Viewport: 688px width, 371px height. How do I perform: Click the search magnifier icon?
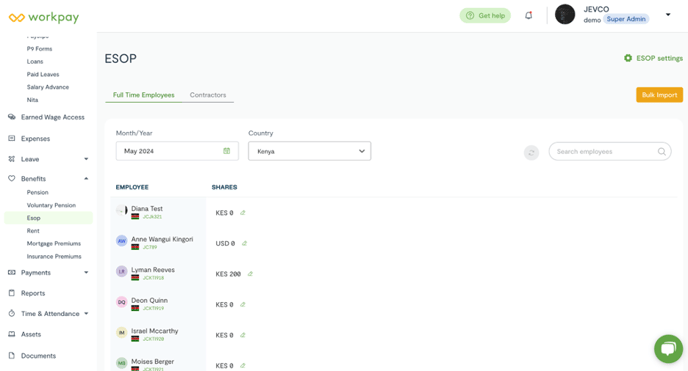(662, 152)
